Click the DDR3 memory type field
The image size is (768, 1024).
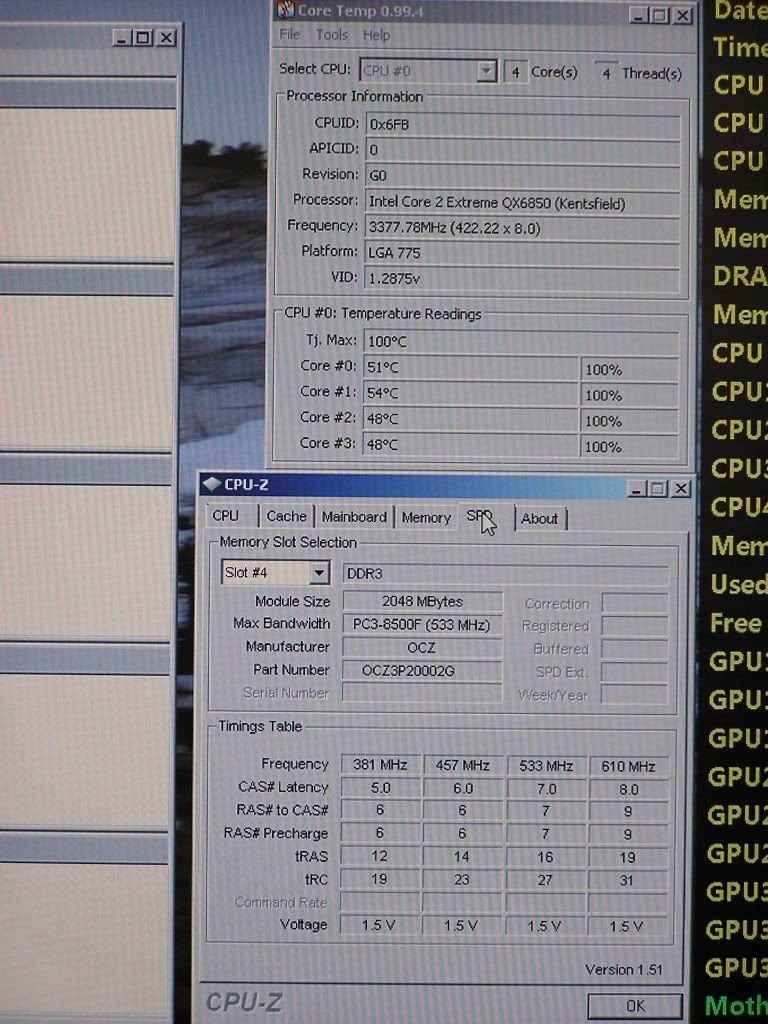pyautogui.click(x=505, y=574)
